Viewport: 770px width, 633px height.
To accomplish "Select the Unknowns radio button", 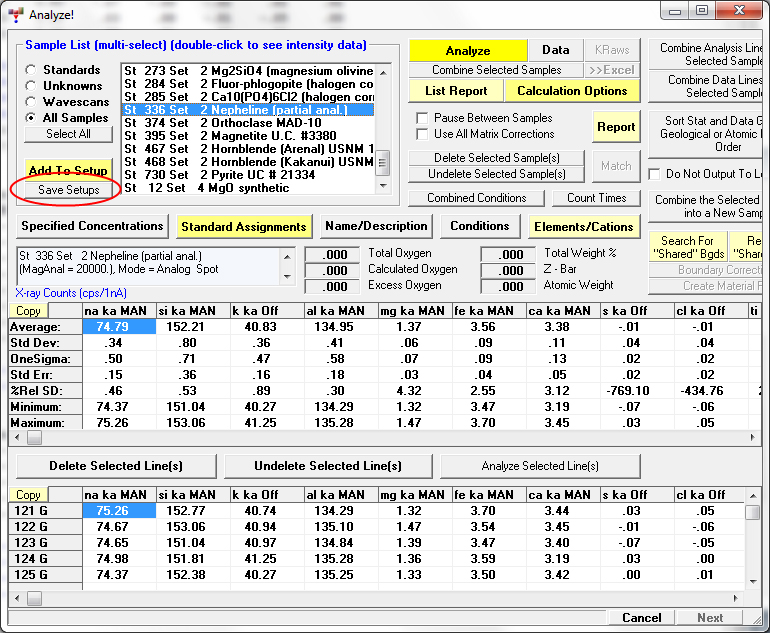I will (32, 86).
